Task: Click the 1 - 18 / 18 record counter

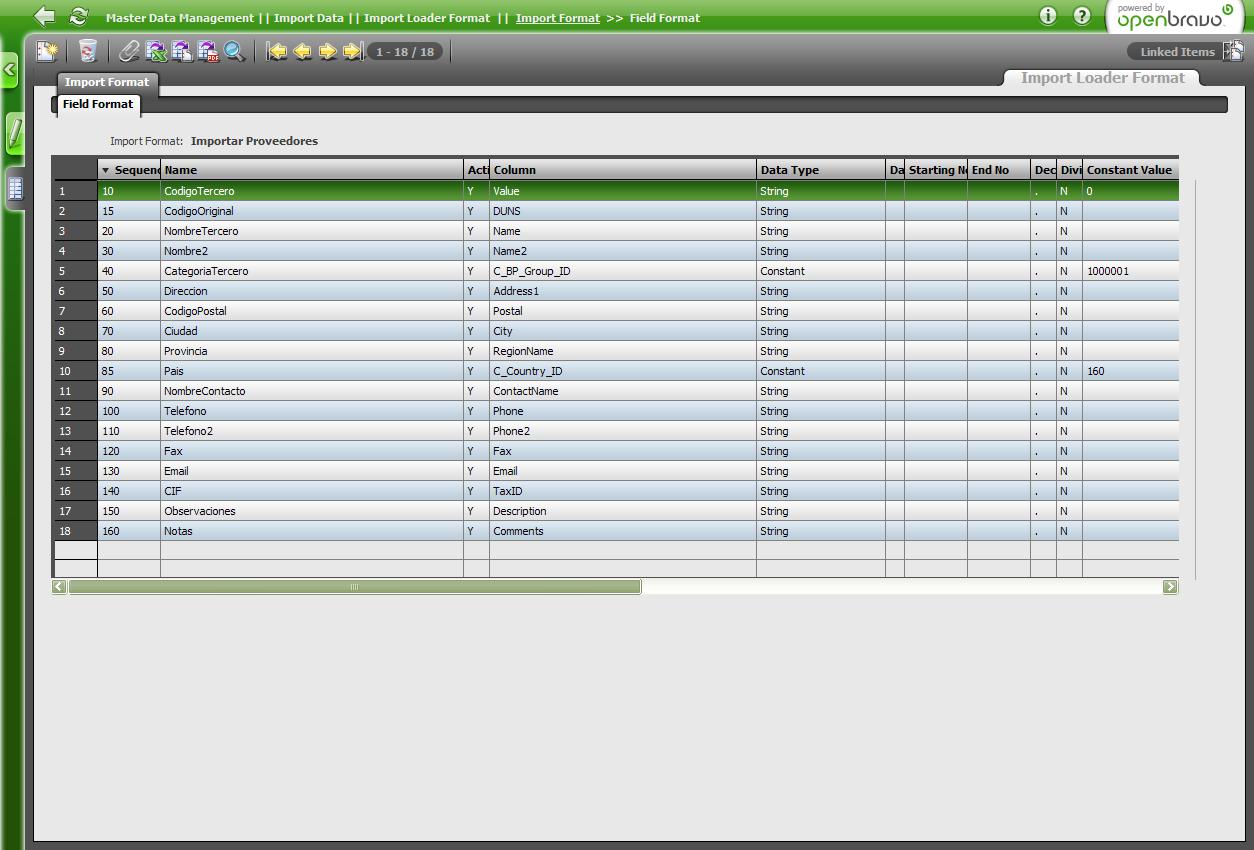Action: tap(405, 52)
